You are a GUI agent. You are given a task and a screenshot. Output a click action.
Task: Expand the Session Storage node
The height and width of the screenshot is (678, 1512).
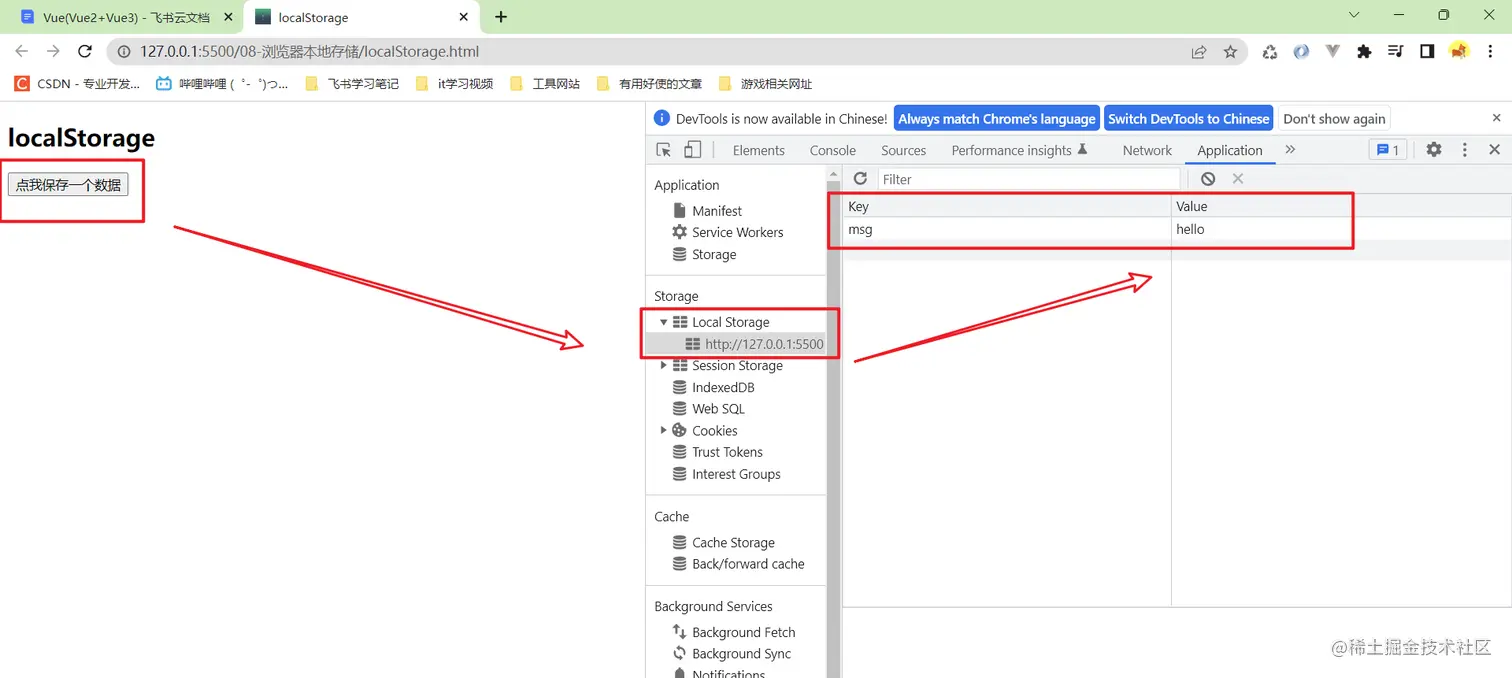[x=663, y=365]
